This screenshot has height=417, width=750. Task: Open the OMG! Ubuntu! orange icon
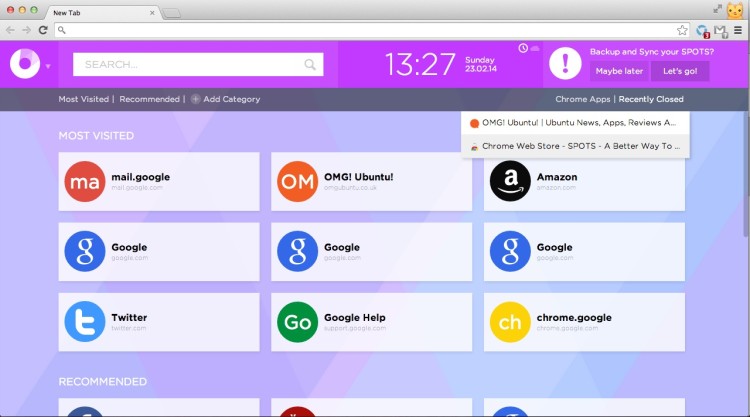tap(297, 181)
